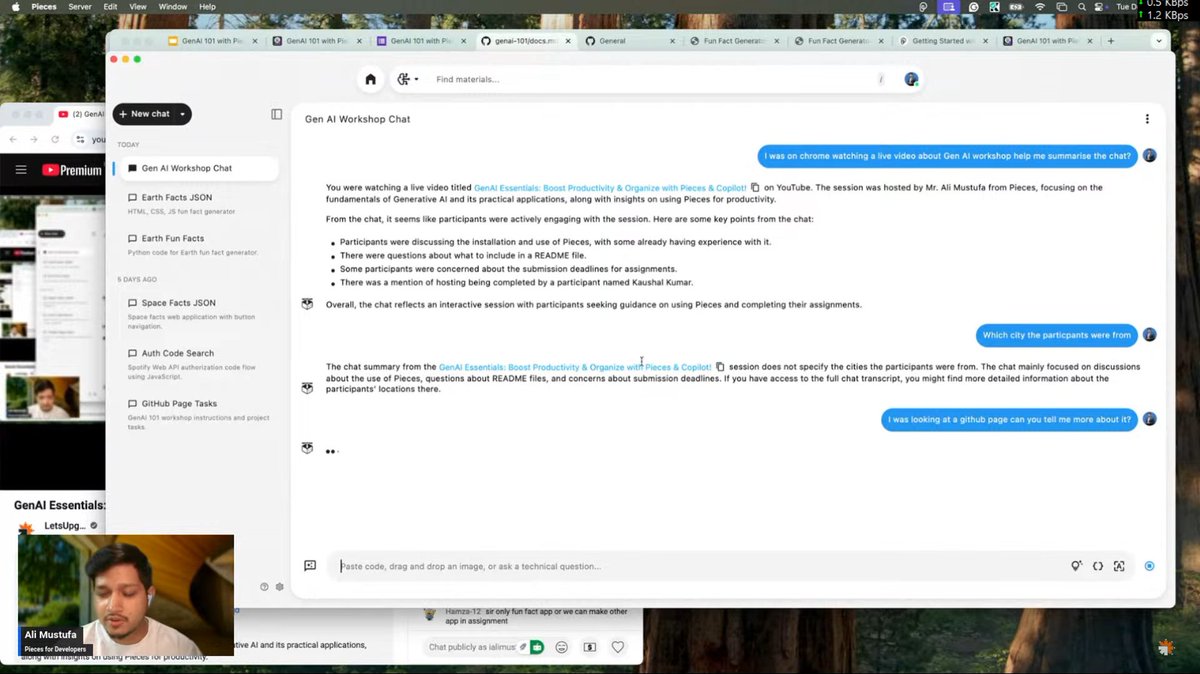Click the user avatar beside the city question

point(1149,335)
